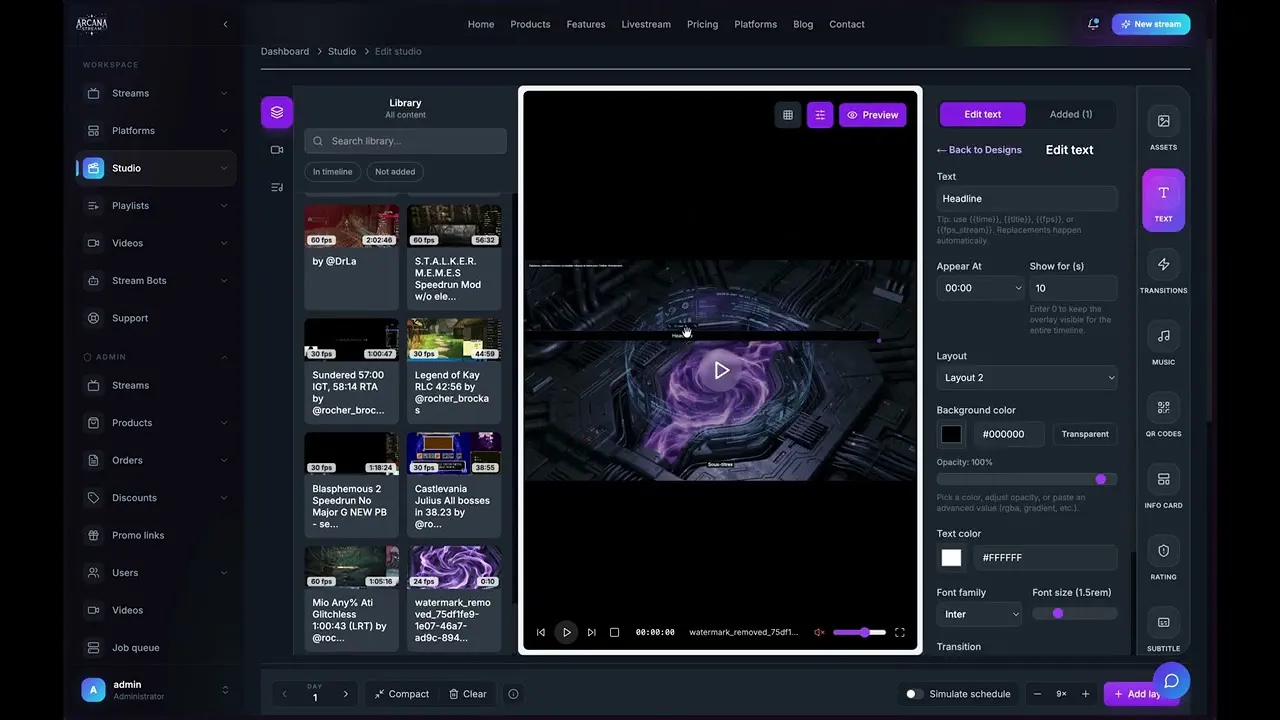
Task: Play the preview from player controls
Action: (566, 632)
